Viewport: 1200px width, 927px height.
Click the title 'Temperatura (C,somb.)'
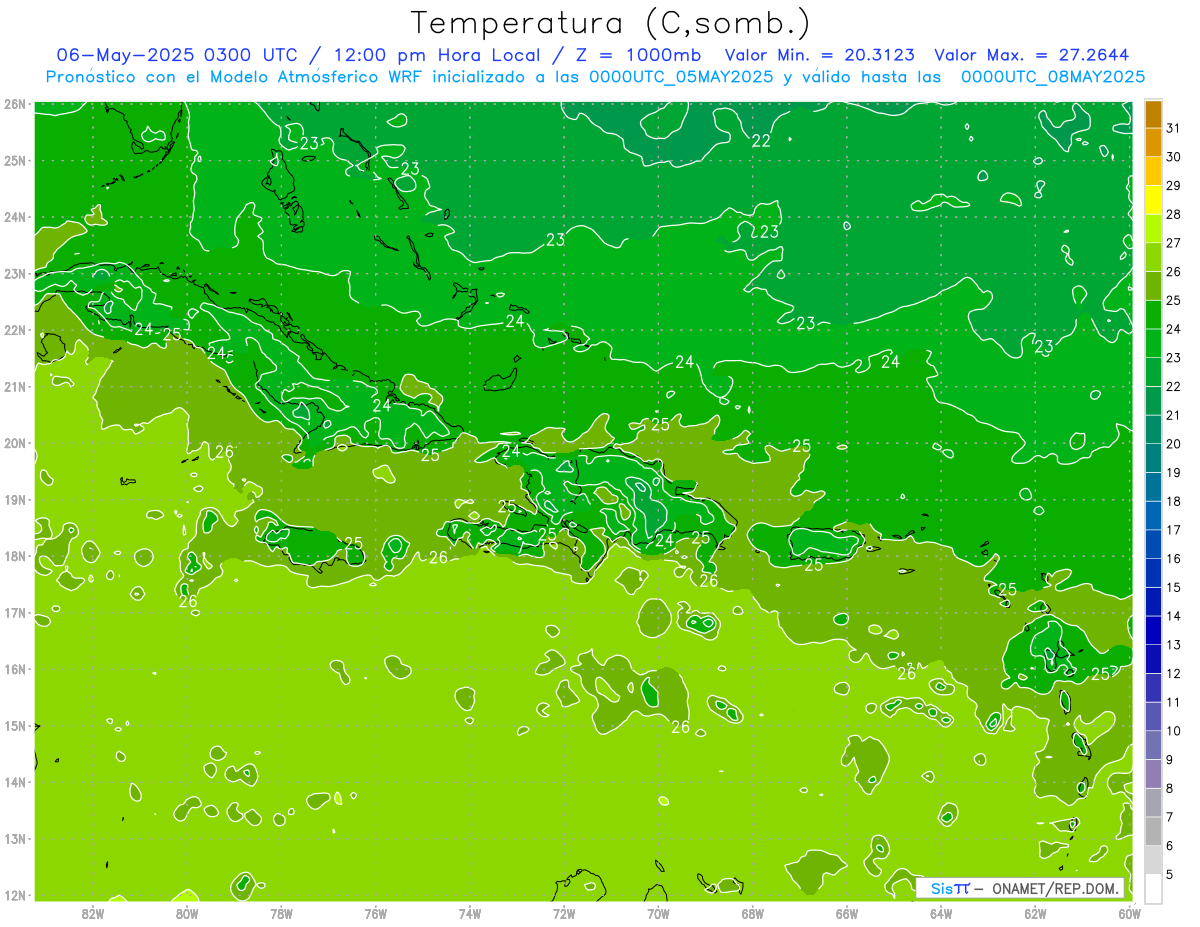(x=612, y=23)
